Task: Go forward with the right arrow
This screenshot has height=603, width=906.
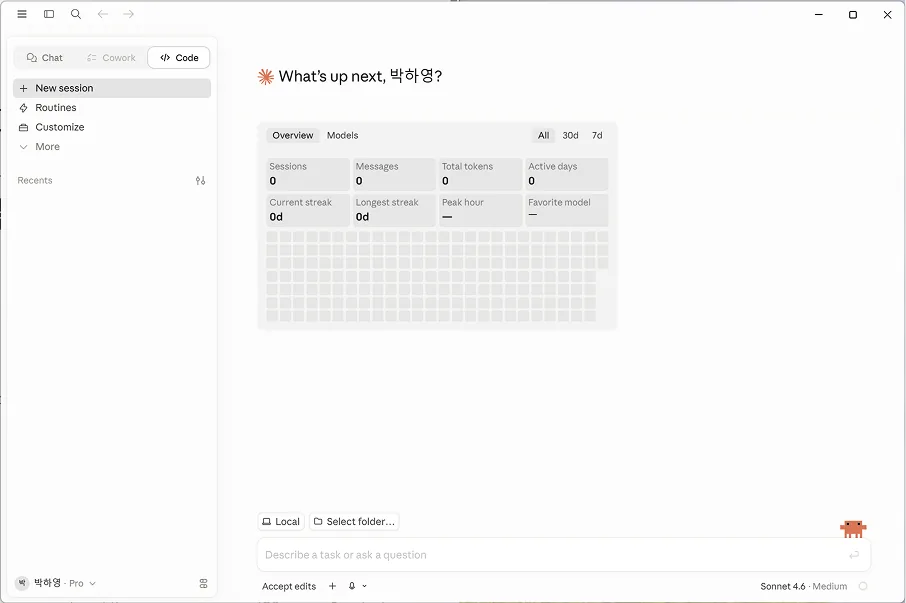Action: 128,14
